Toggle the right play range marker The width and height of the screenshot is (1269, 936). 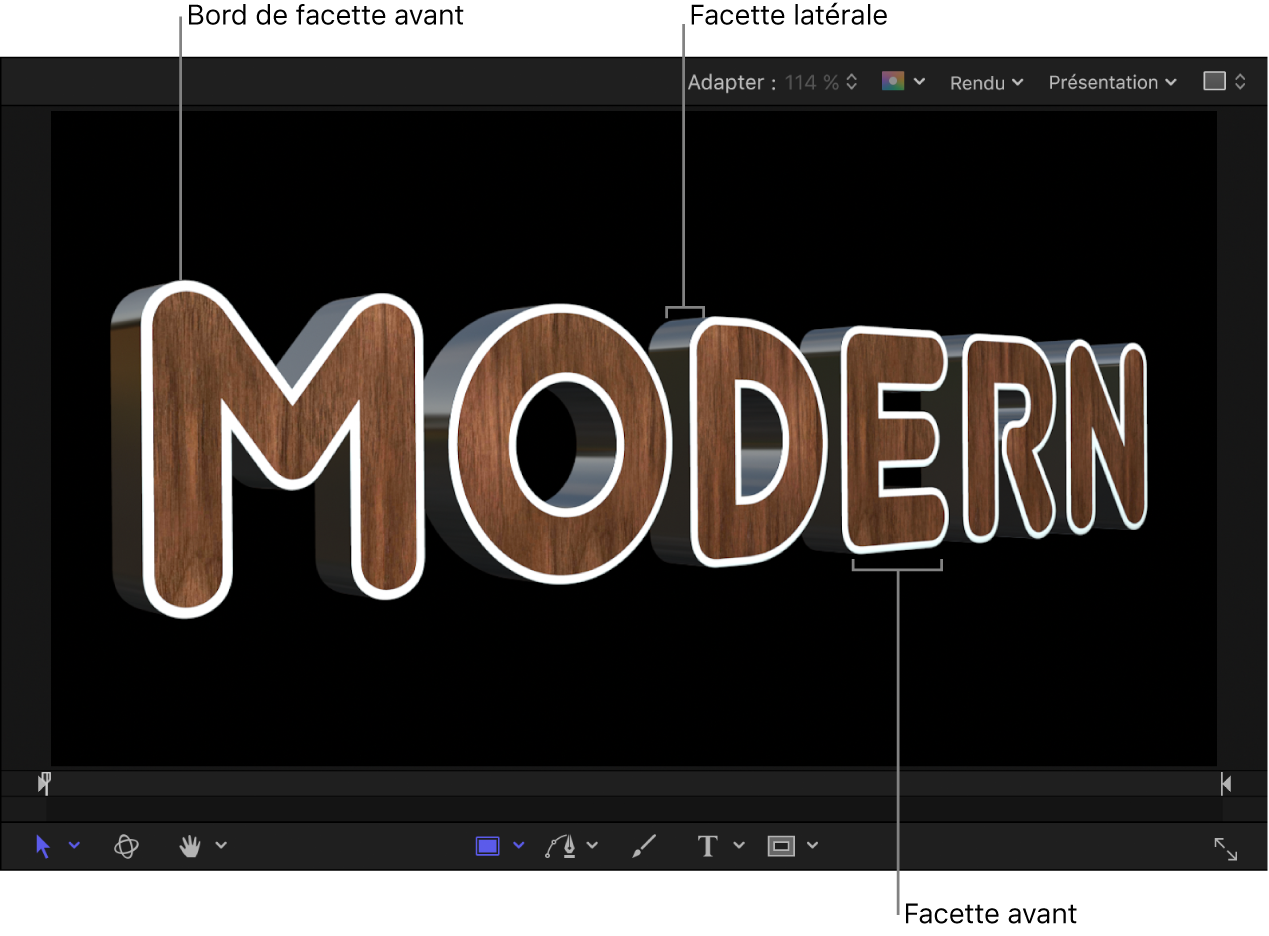click(x=1227, y=783)
